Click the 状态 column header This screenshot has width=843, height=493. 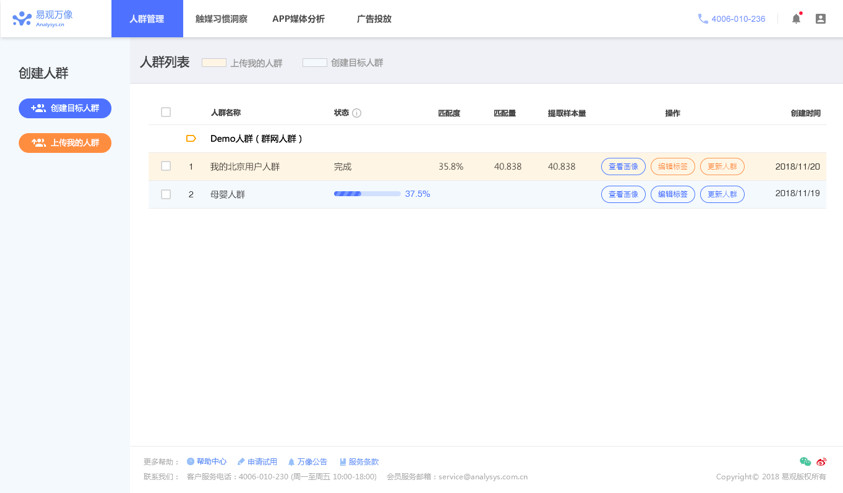click(x=341, y=112)
